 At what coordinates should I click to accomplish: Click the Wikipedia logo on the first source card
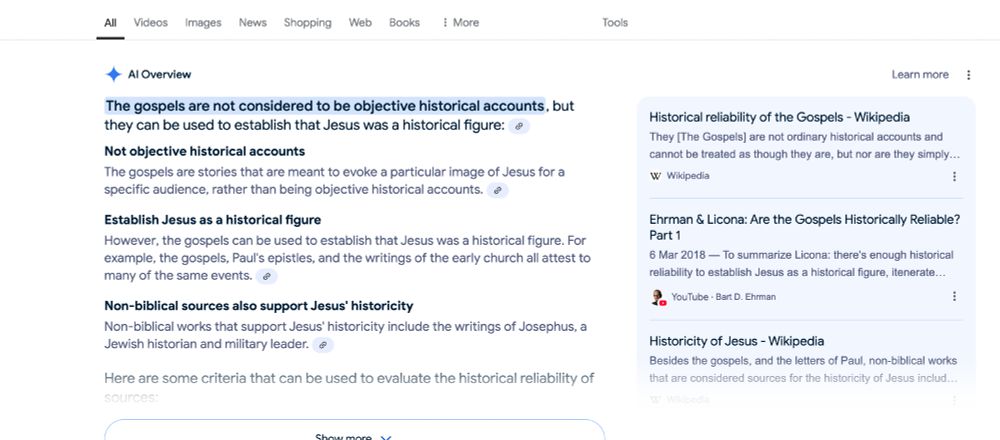[x=655, y=176]
